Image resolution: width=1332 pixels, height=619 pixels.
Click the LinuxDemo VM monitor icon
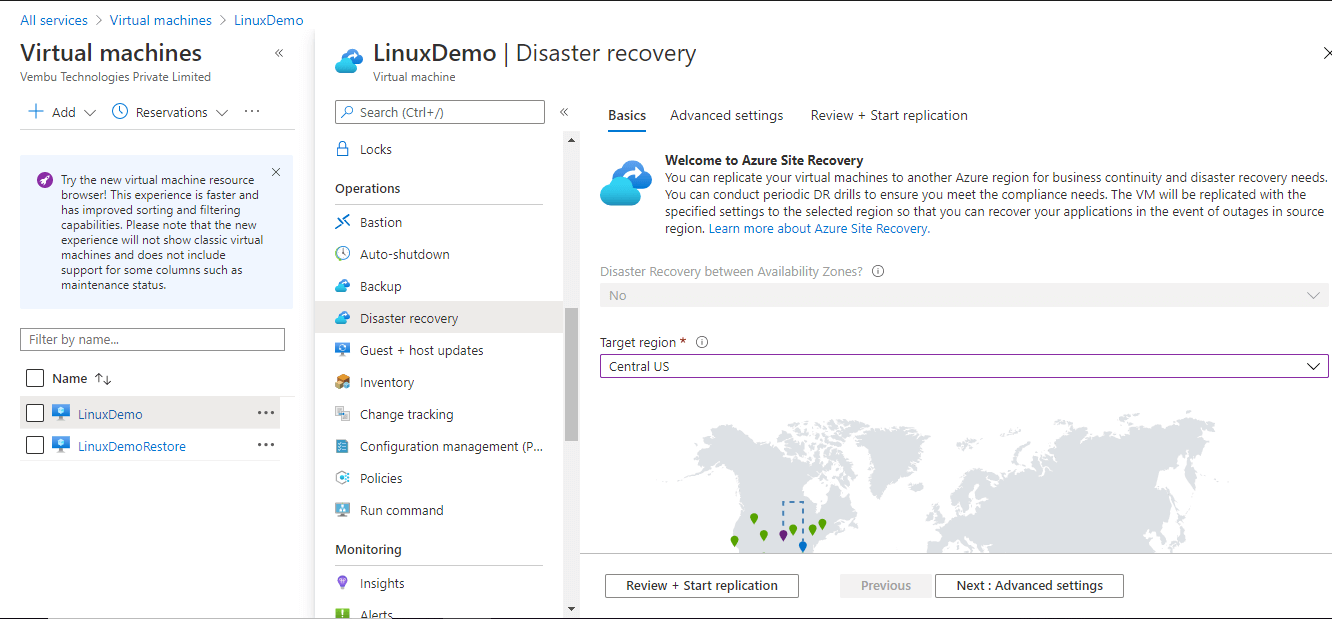point(61,413)
